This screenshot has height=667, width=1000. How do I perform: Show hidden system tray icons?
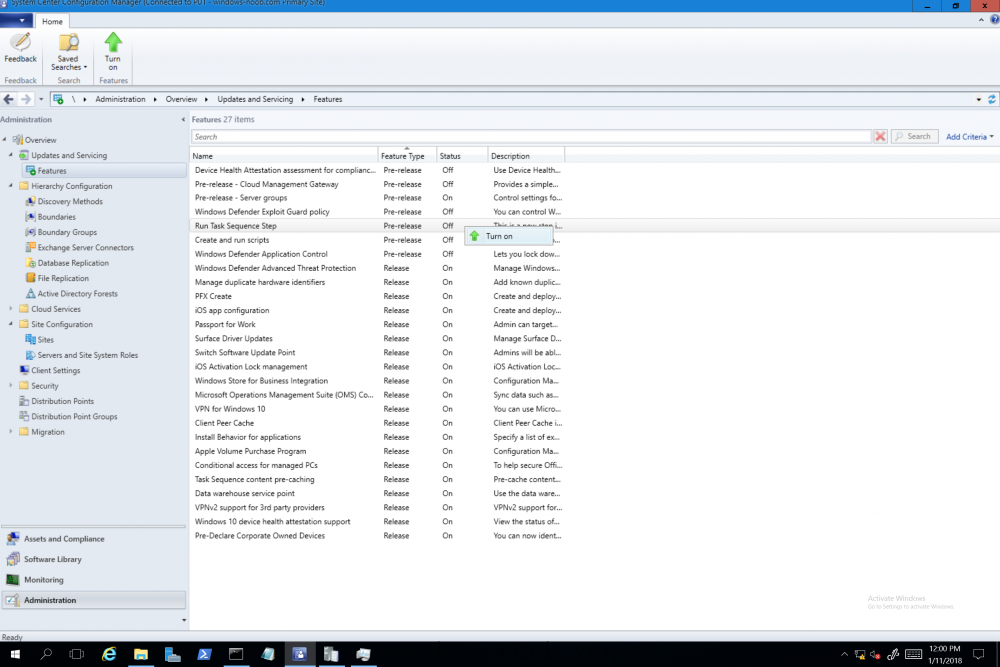click(844, 654)
